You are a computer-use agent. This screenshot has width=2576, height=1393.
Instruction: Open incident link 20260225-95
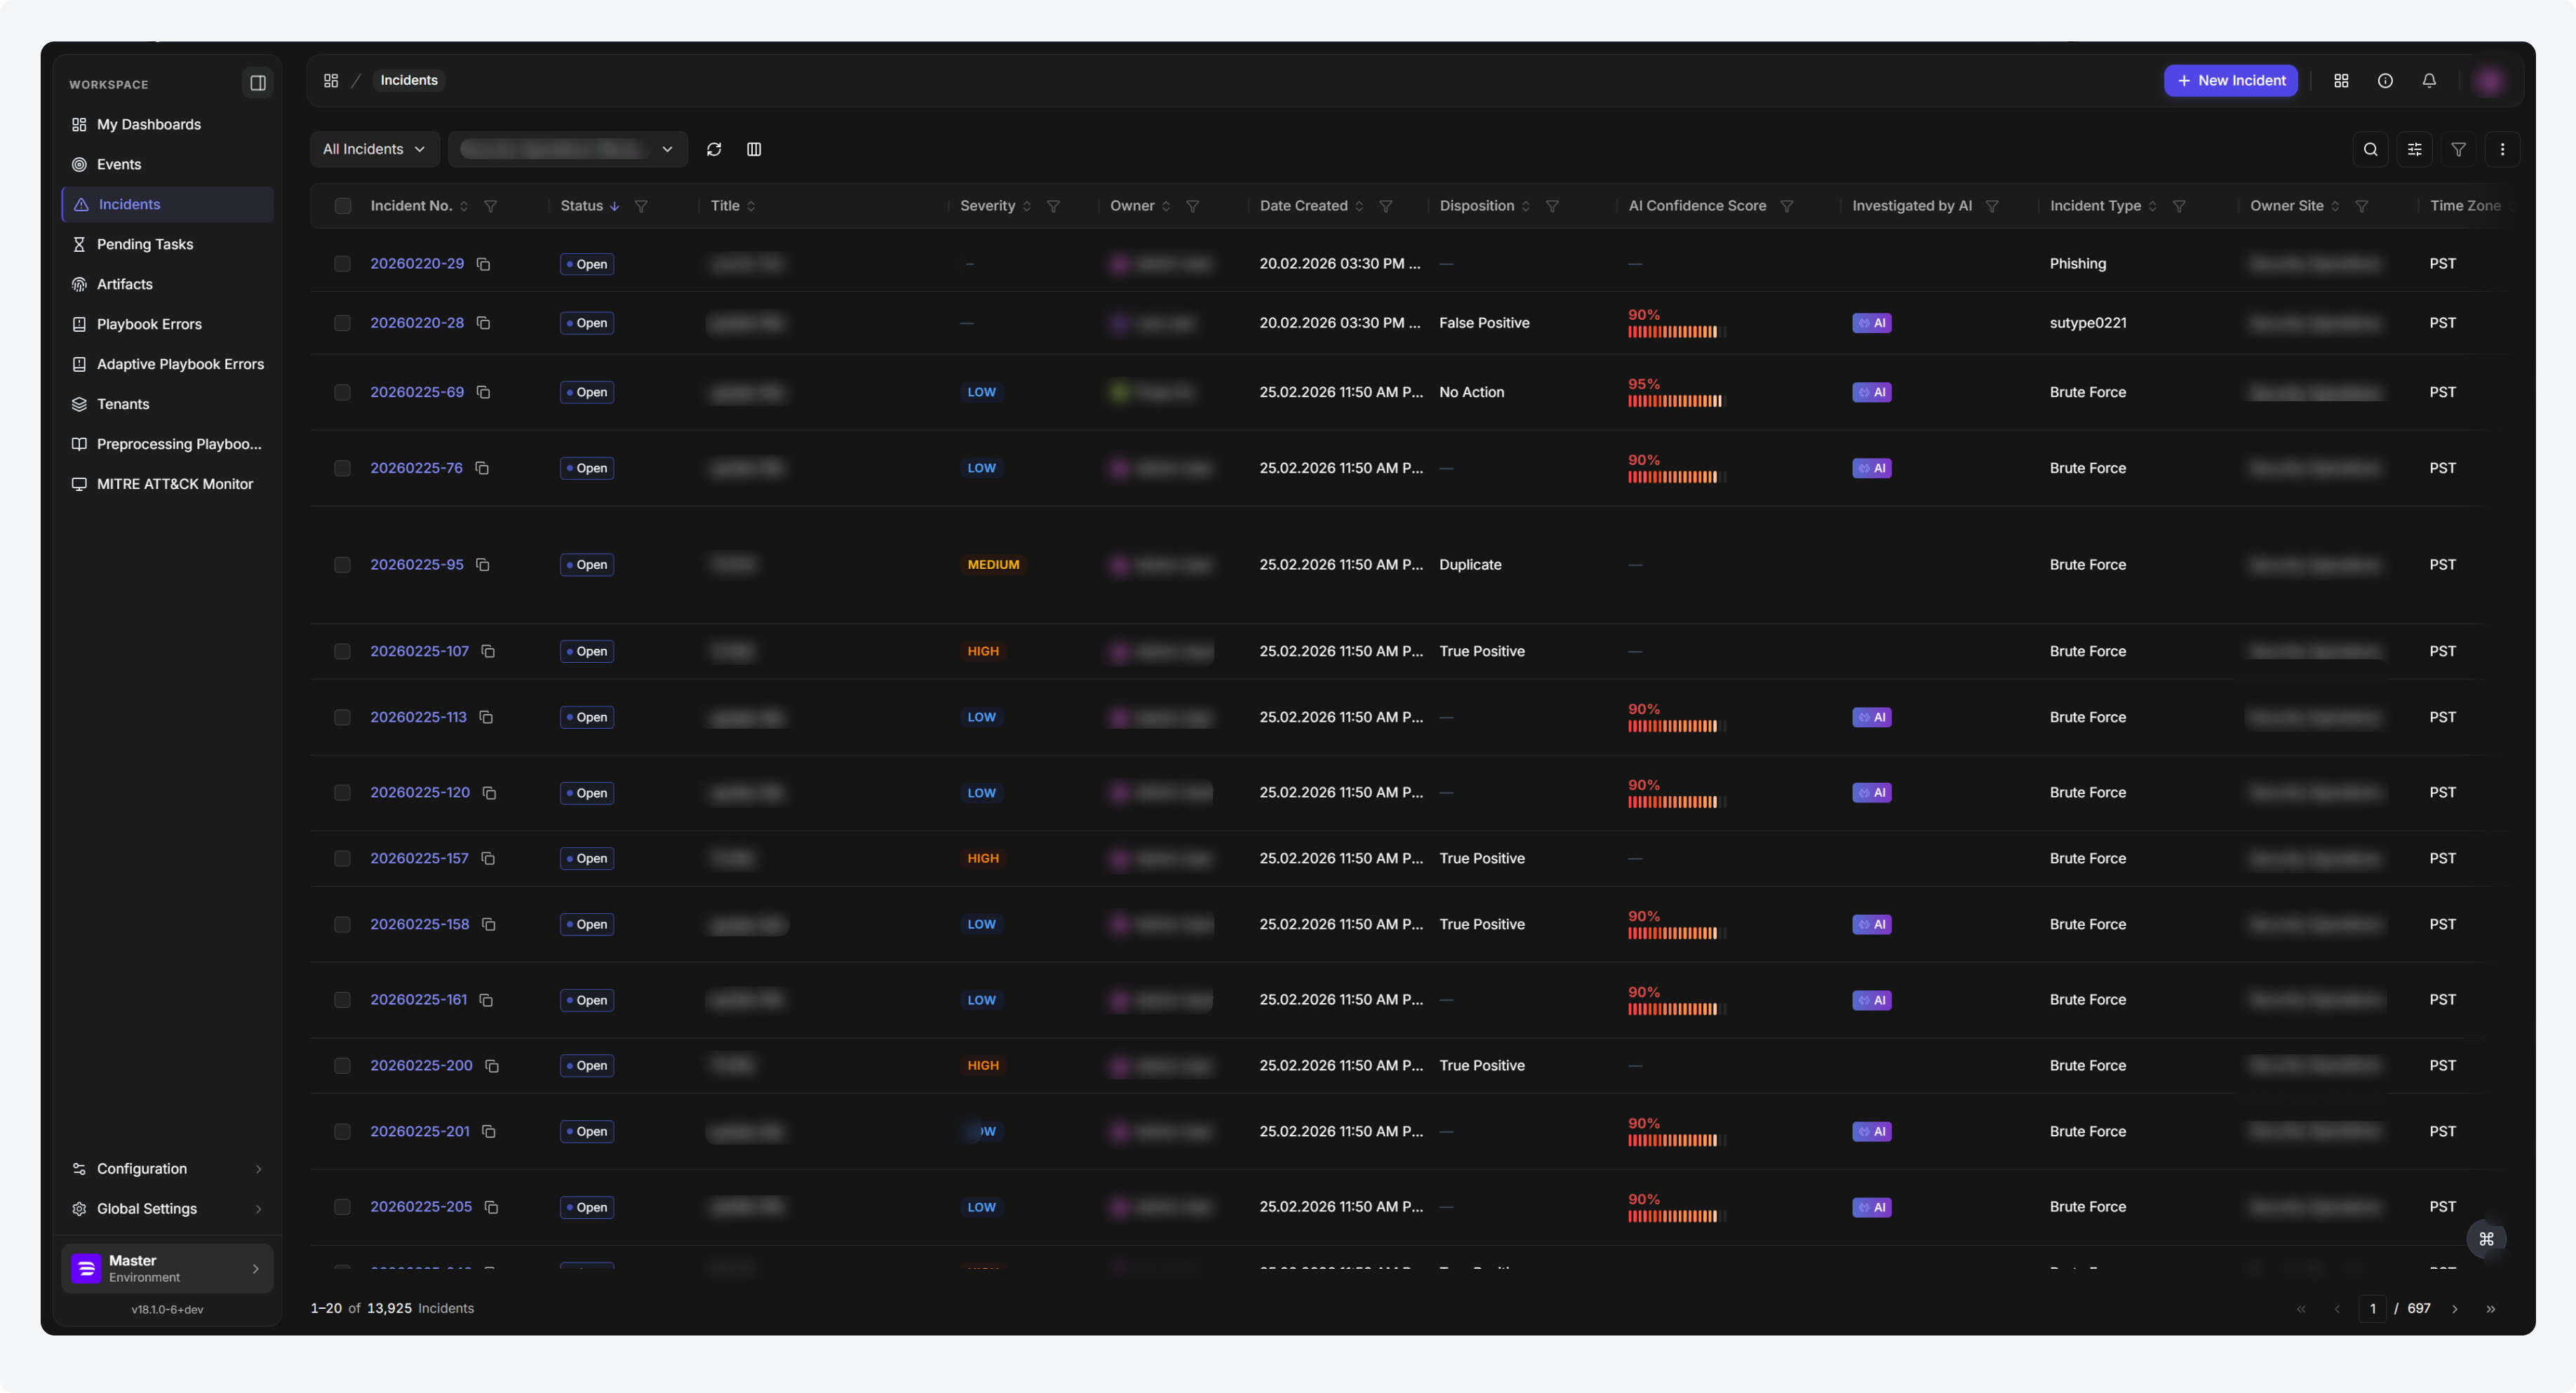tap(417, 565)
